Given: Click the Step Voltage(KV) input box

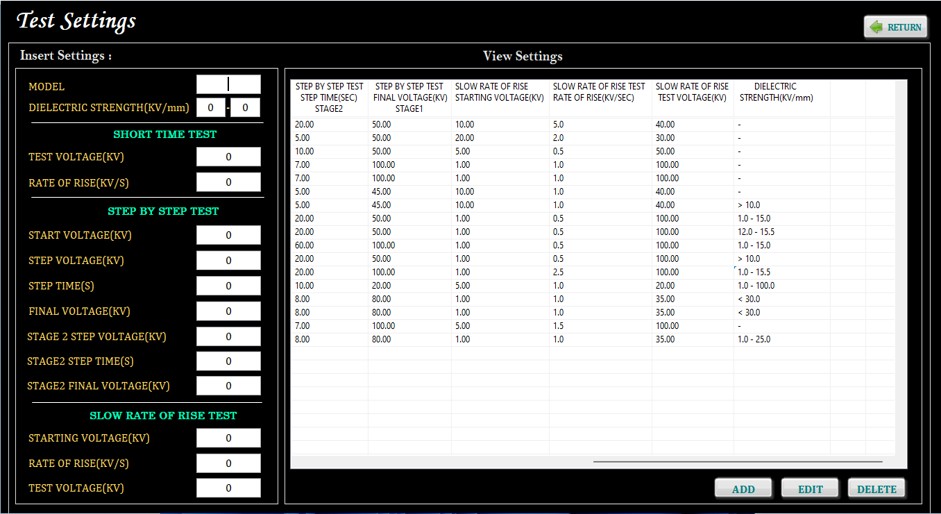Looking at the screenshot, I should pyautogui.click(x=228, y=260).
